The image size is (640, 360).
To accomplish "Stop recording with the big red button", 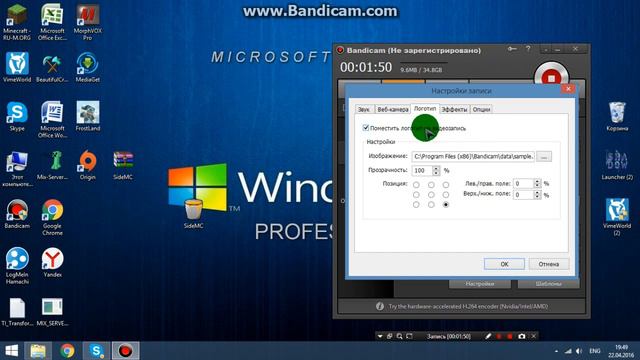I will point(551,78).
